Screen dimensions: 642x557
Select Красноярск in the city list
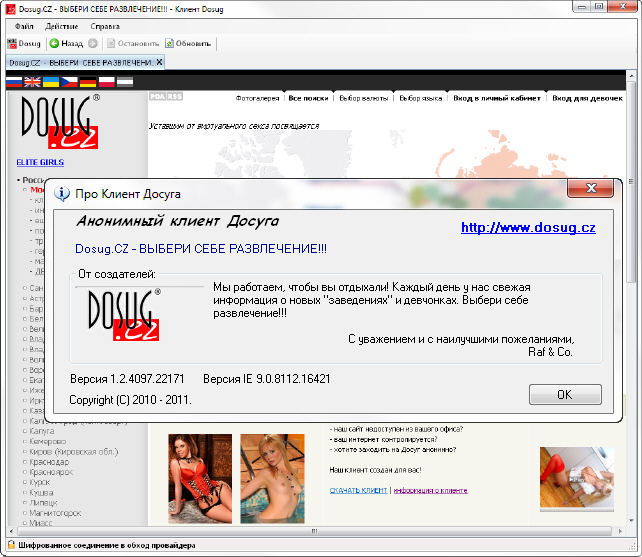point(51,472)
